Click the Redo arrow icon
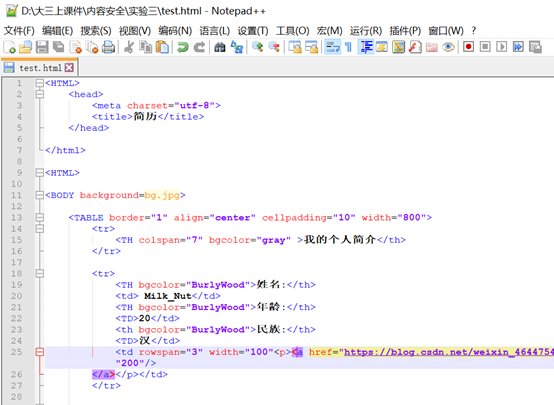Viewport: 554px width, 405px height. click(199, 47)
